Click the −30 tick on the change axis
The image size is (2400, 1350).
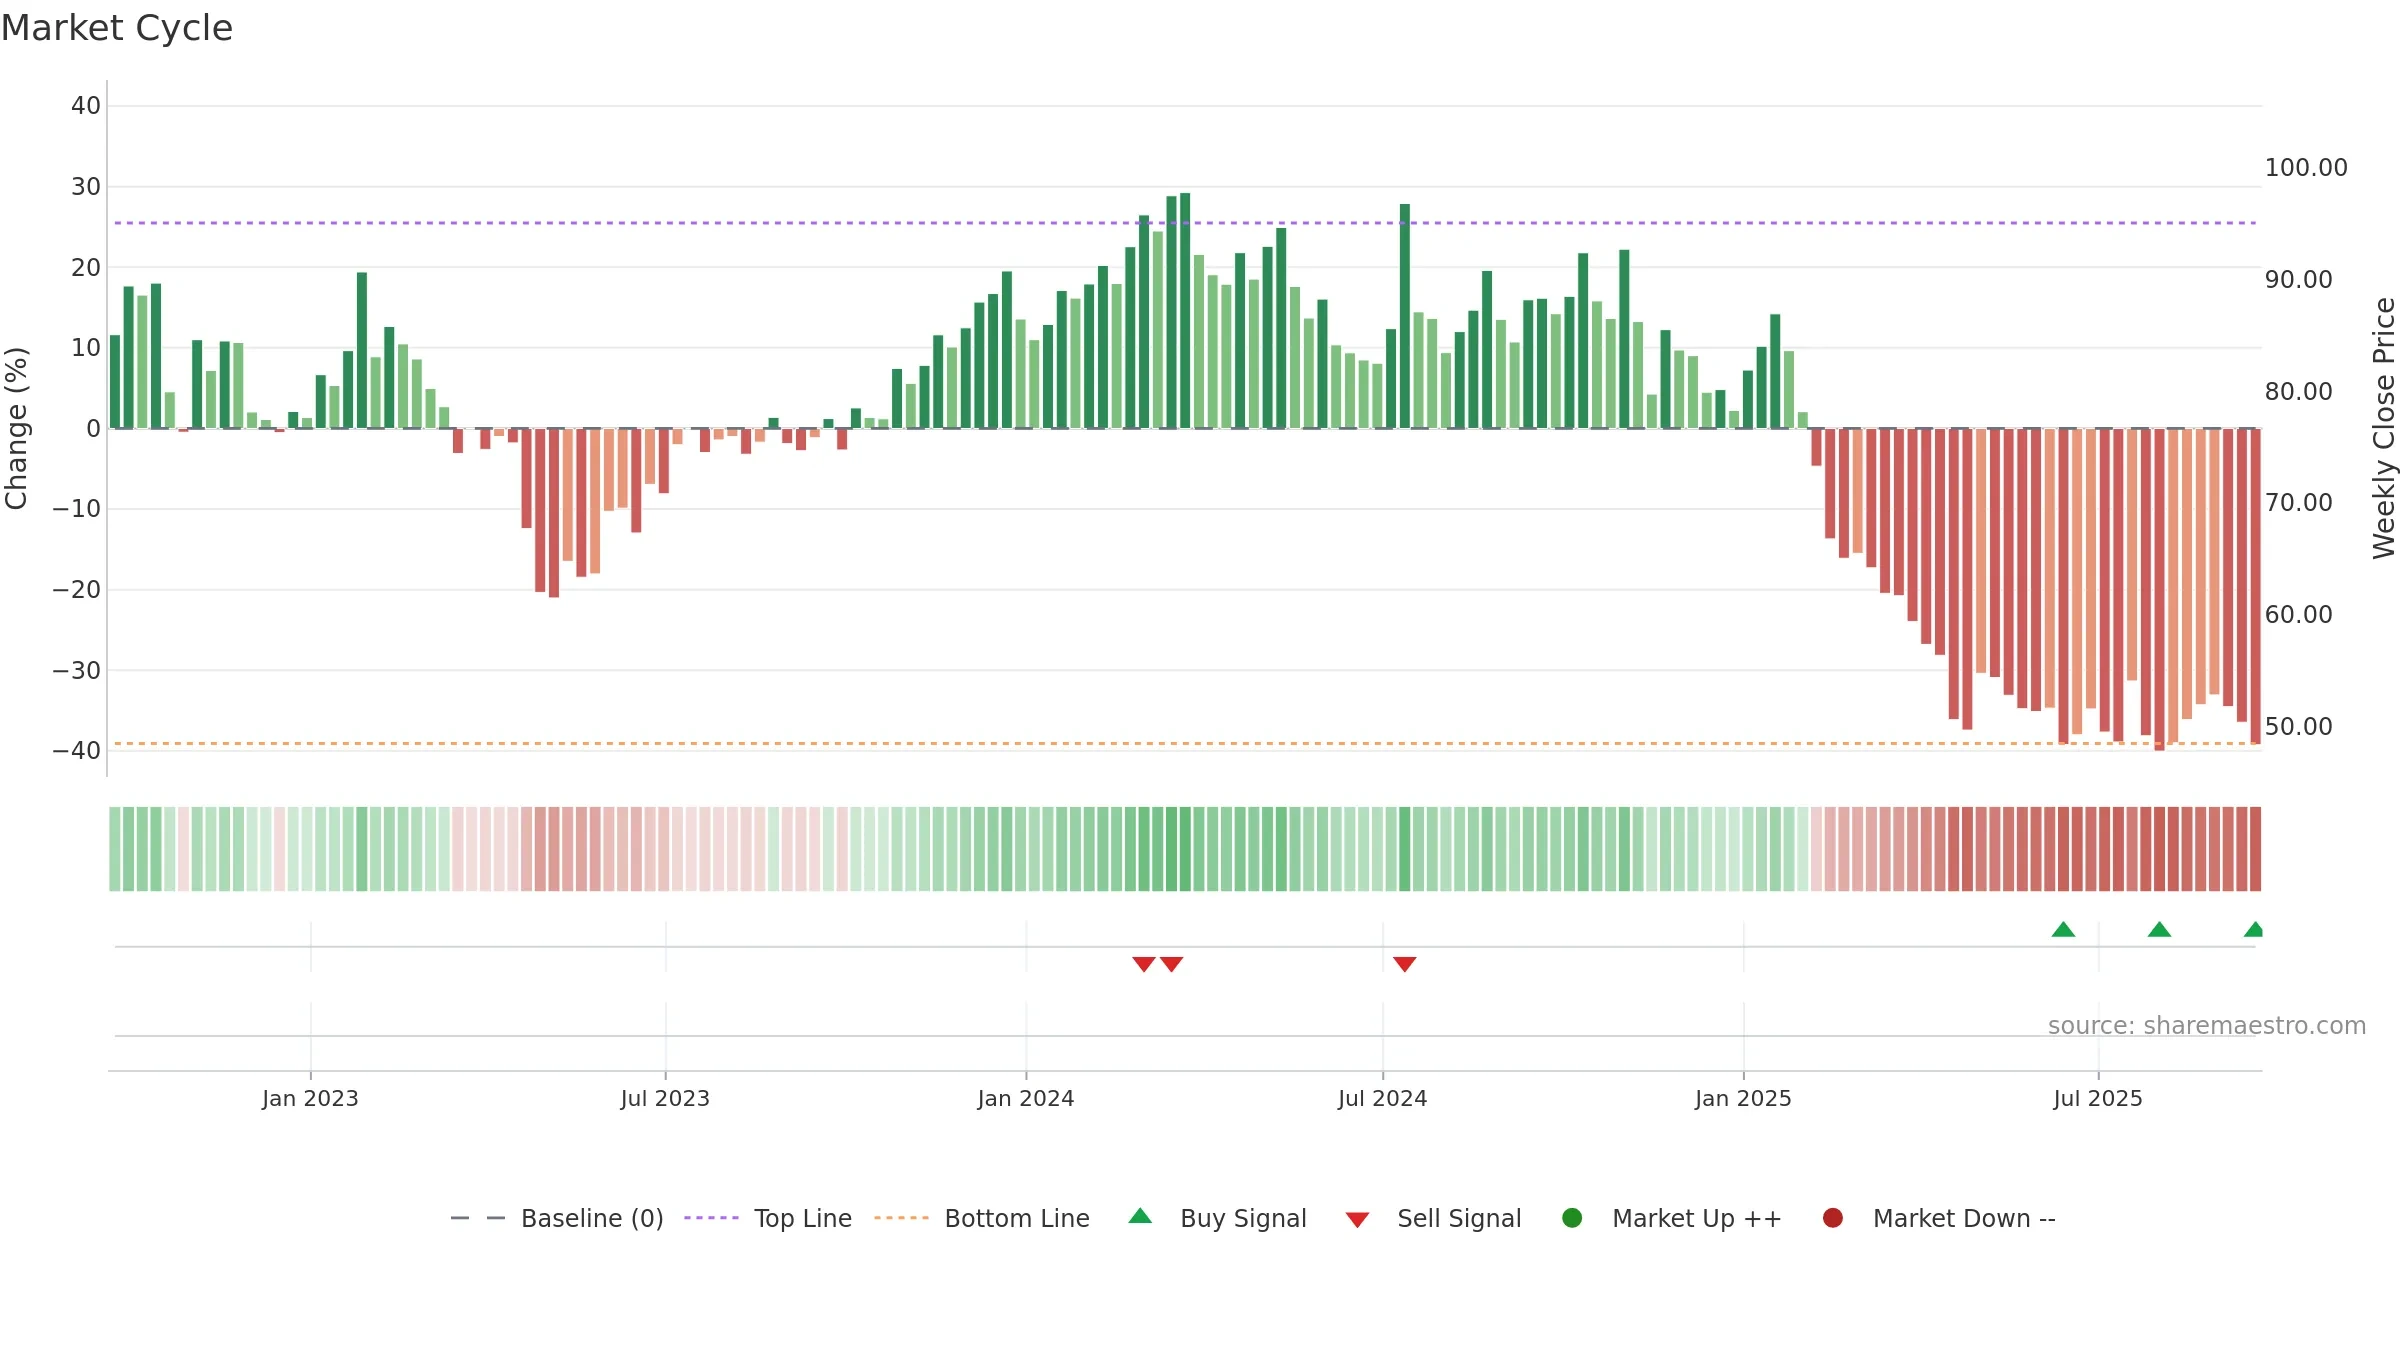click(77, 670)
